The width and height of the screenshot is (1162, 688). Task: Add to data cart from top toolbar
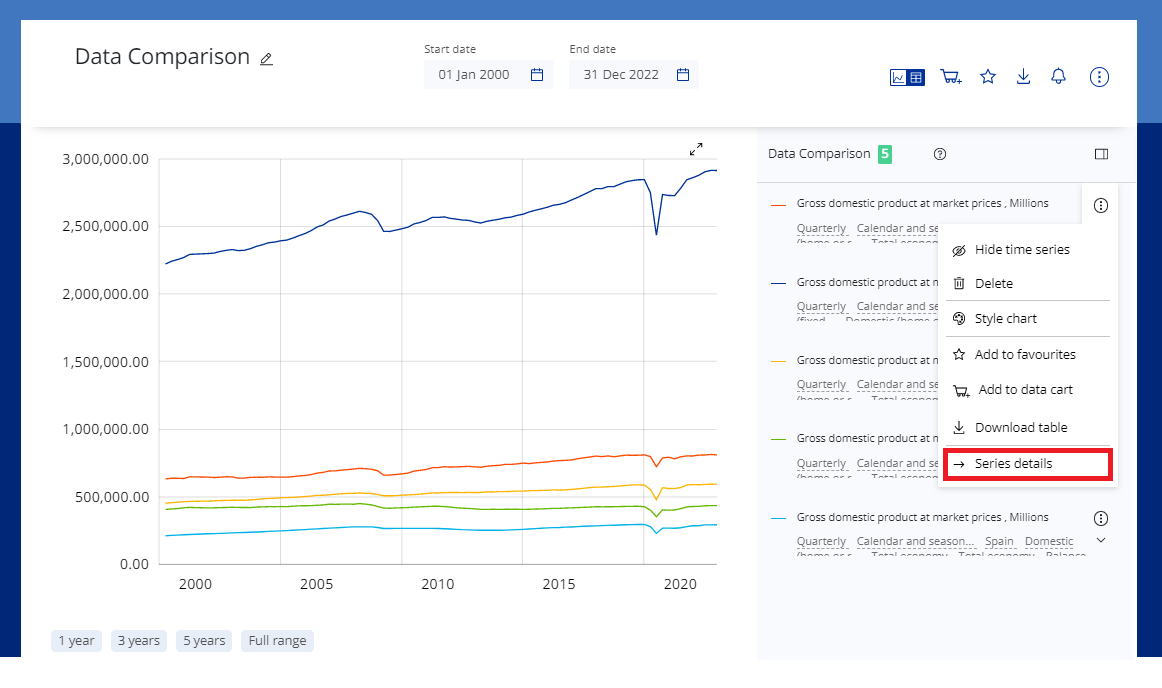tap(950, 77)
